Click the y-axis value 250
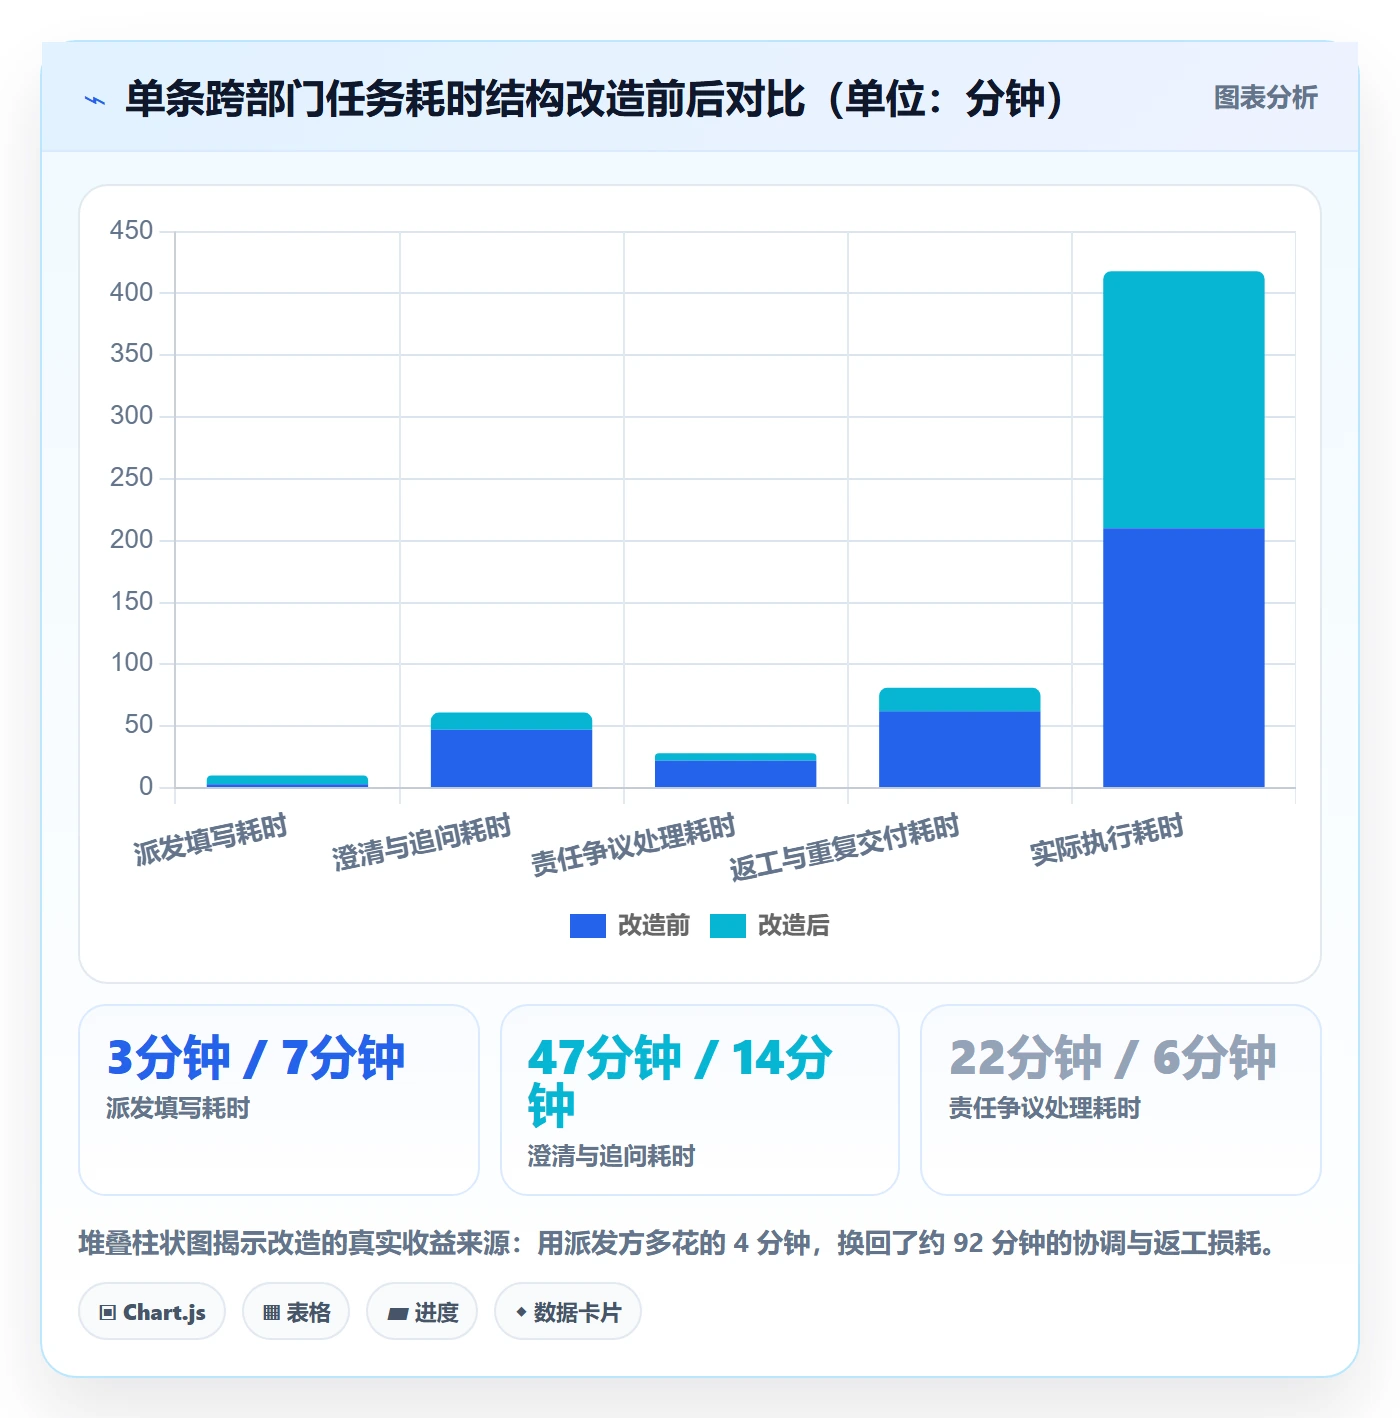Image resolution: width=1400 pixels, height=1418 pixels. click(x=131, y=478)
